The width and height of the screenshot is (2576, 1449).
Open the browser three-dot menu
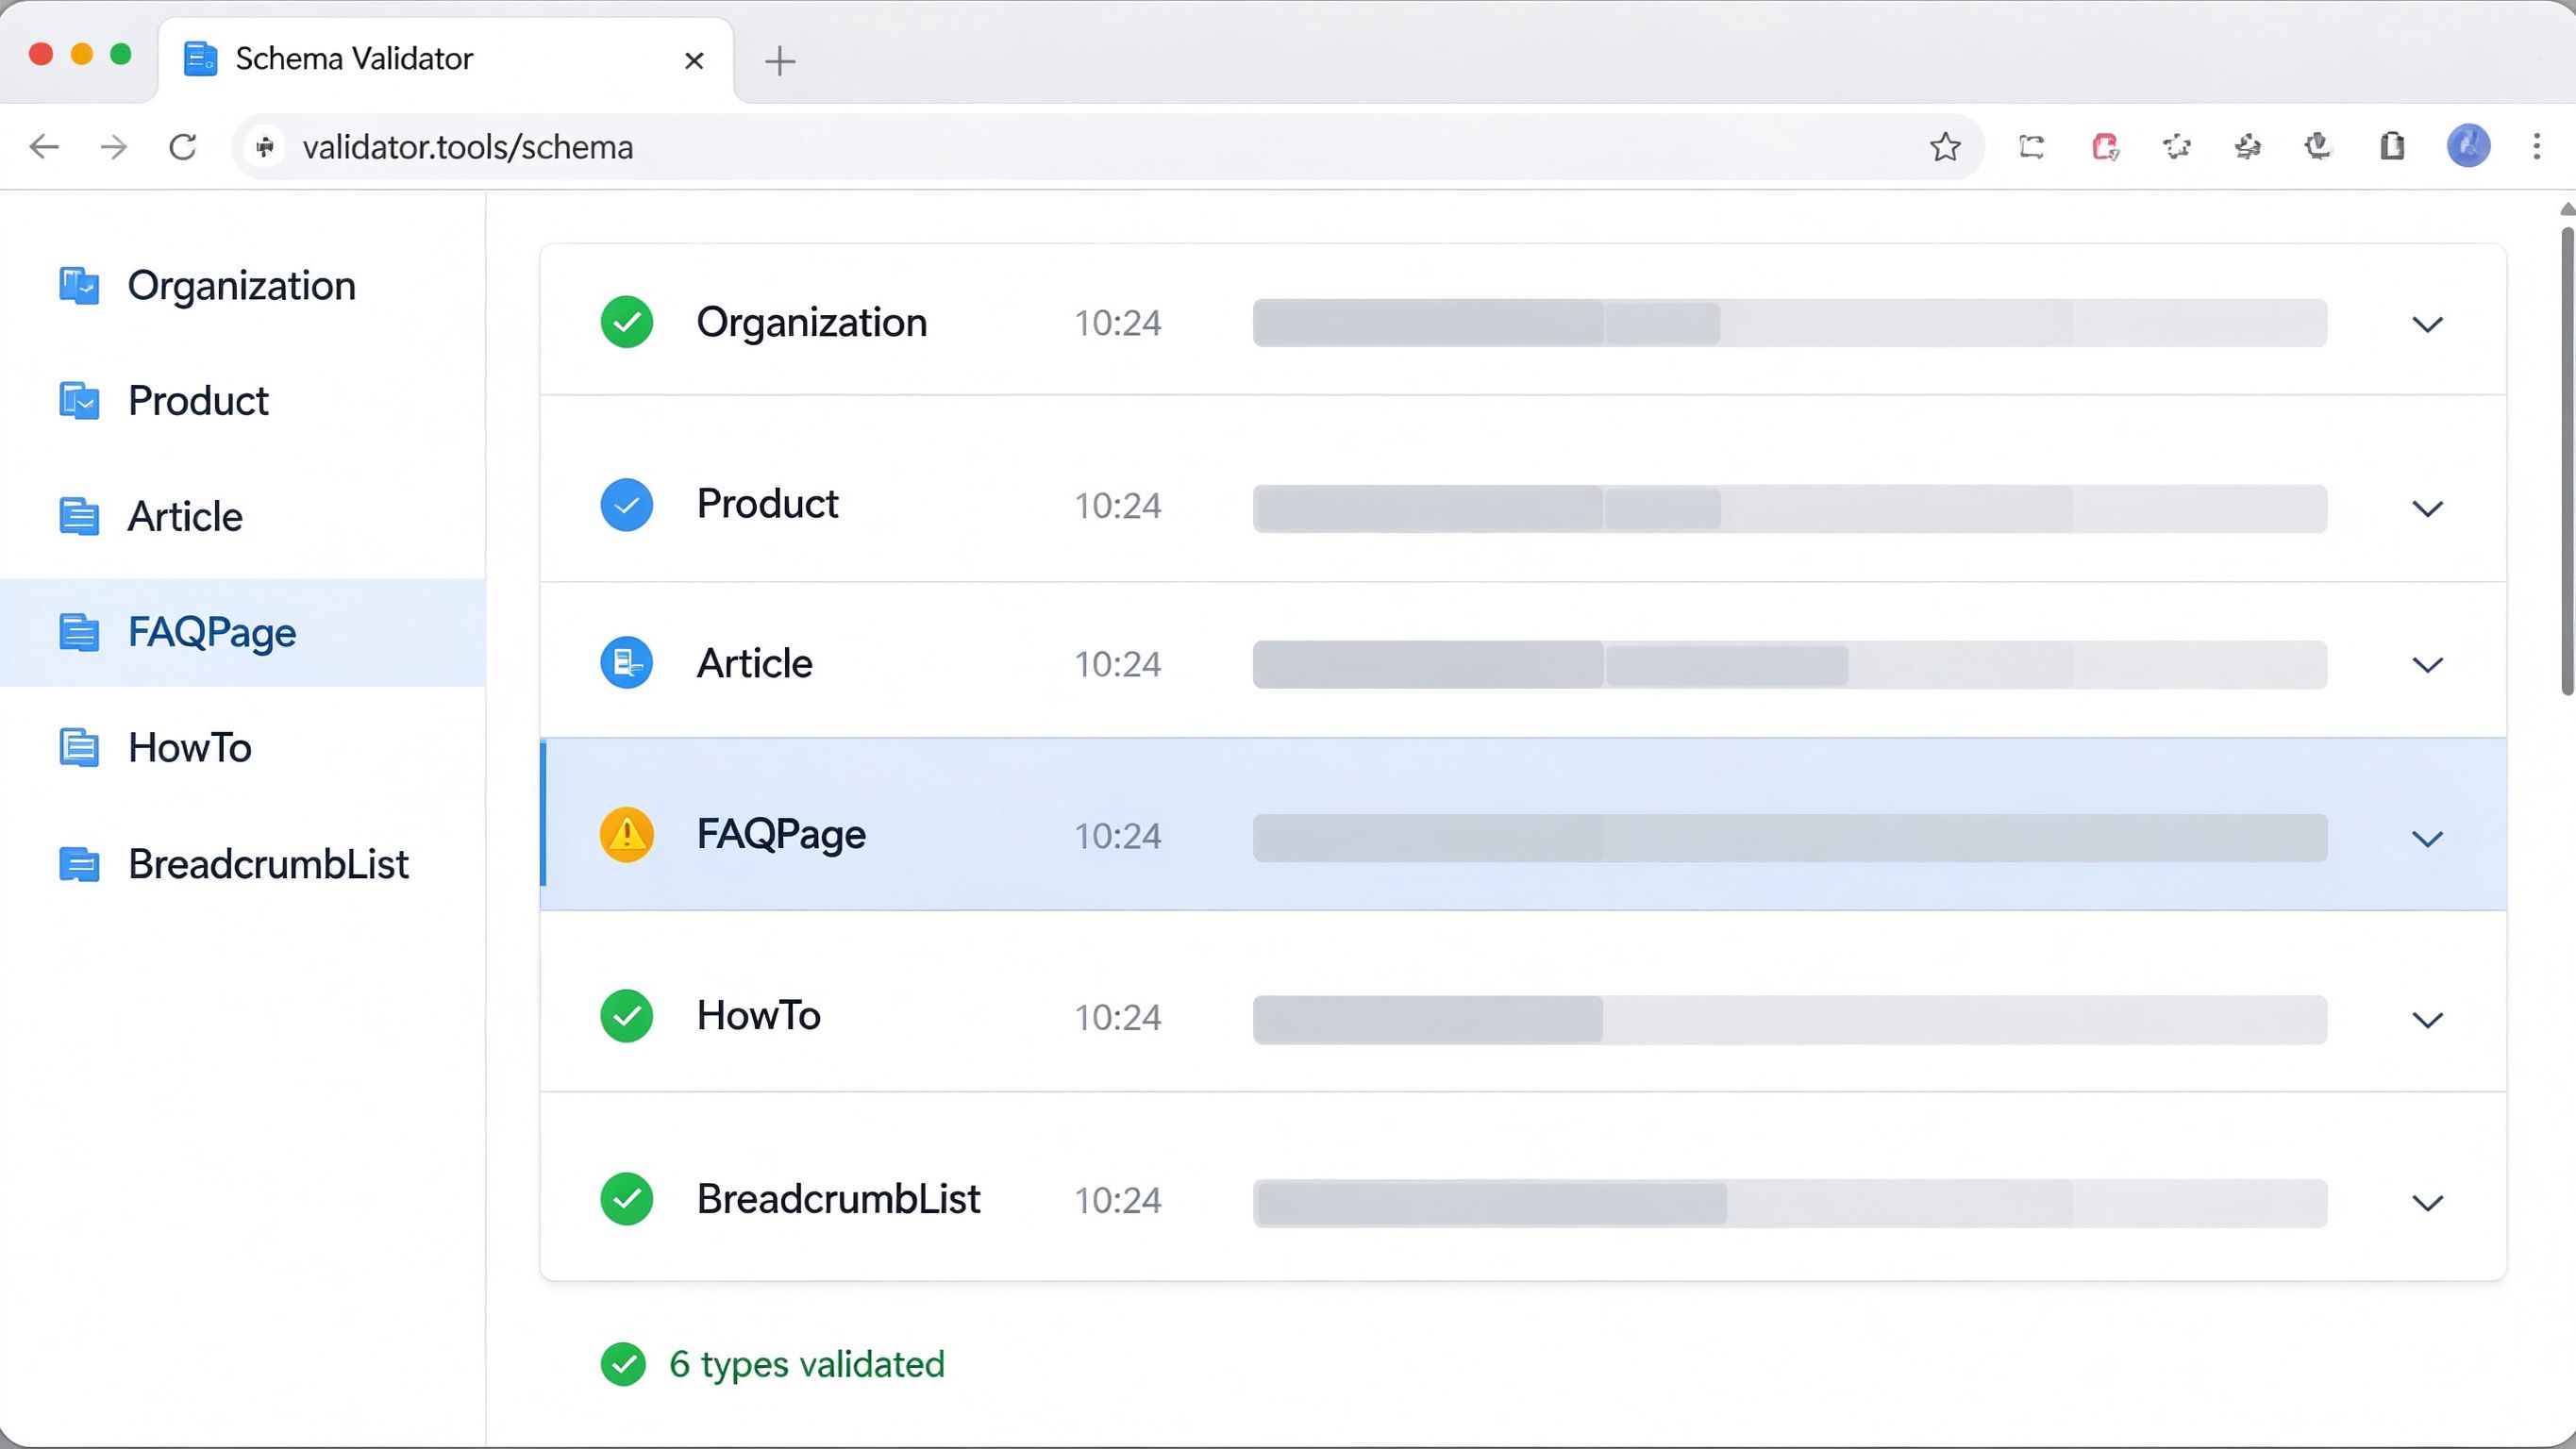(x=2537, y=147)
